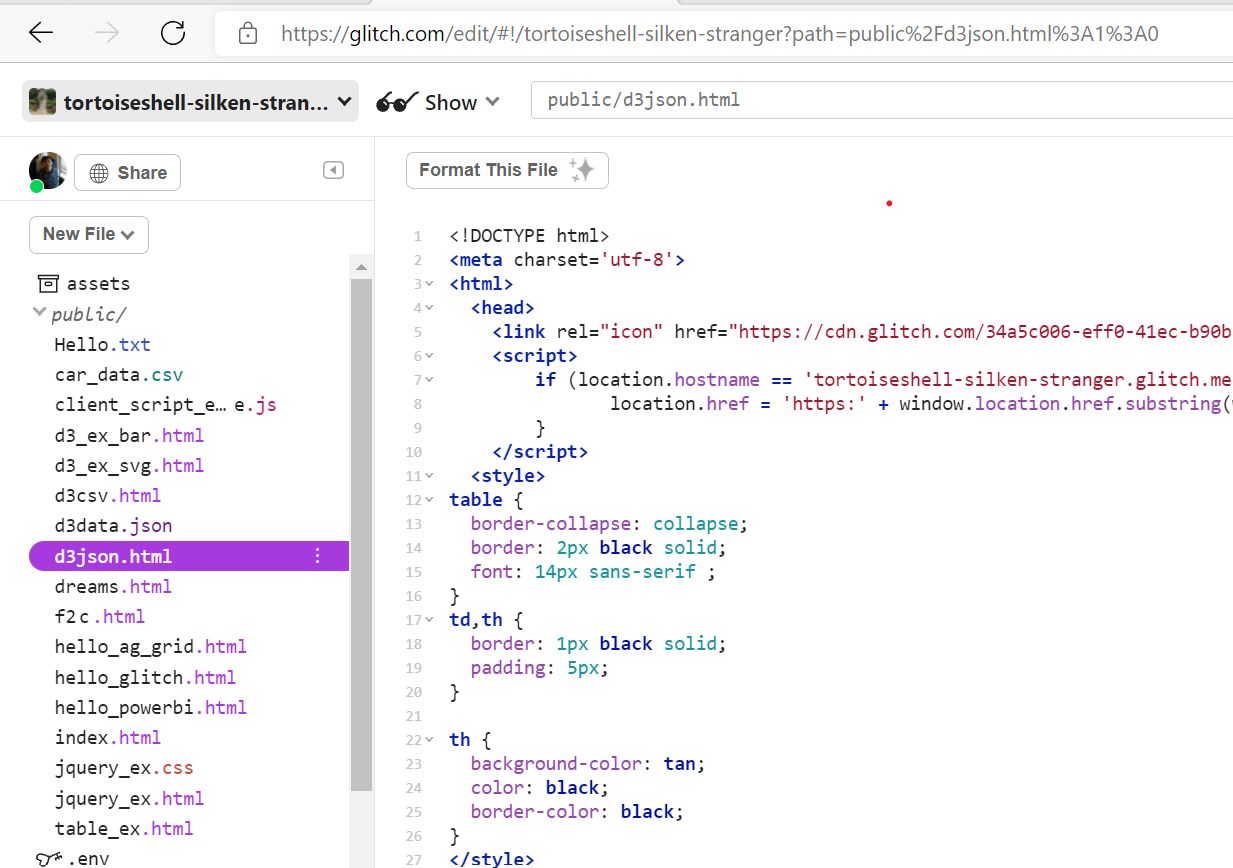Open index.html file
Viewport: 1233px width, 868px height.
coord(108,737)
